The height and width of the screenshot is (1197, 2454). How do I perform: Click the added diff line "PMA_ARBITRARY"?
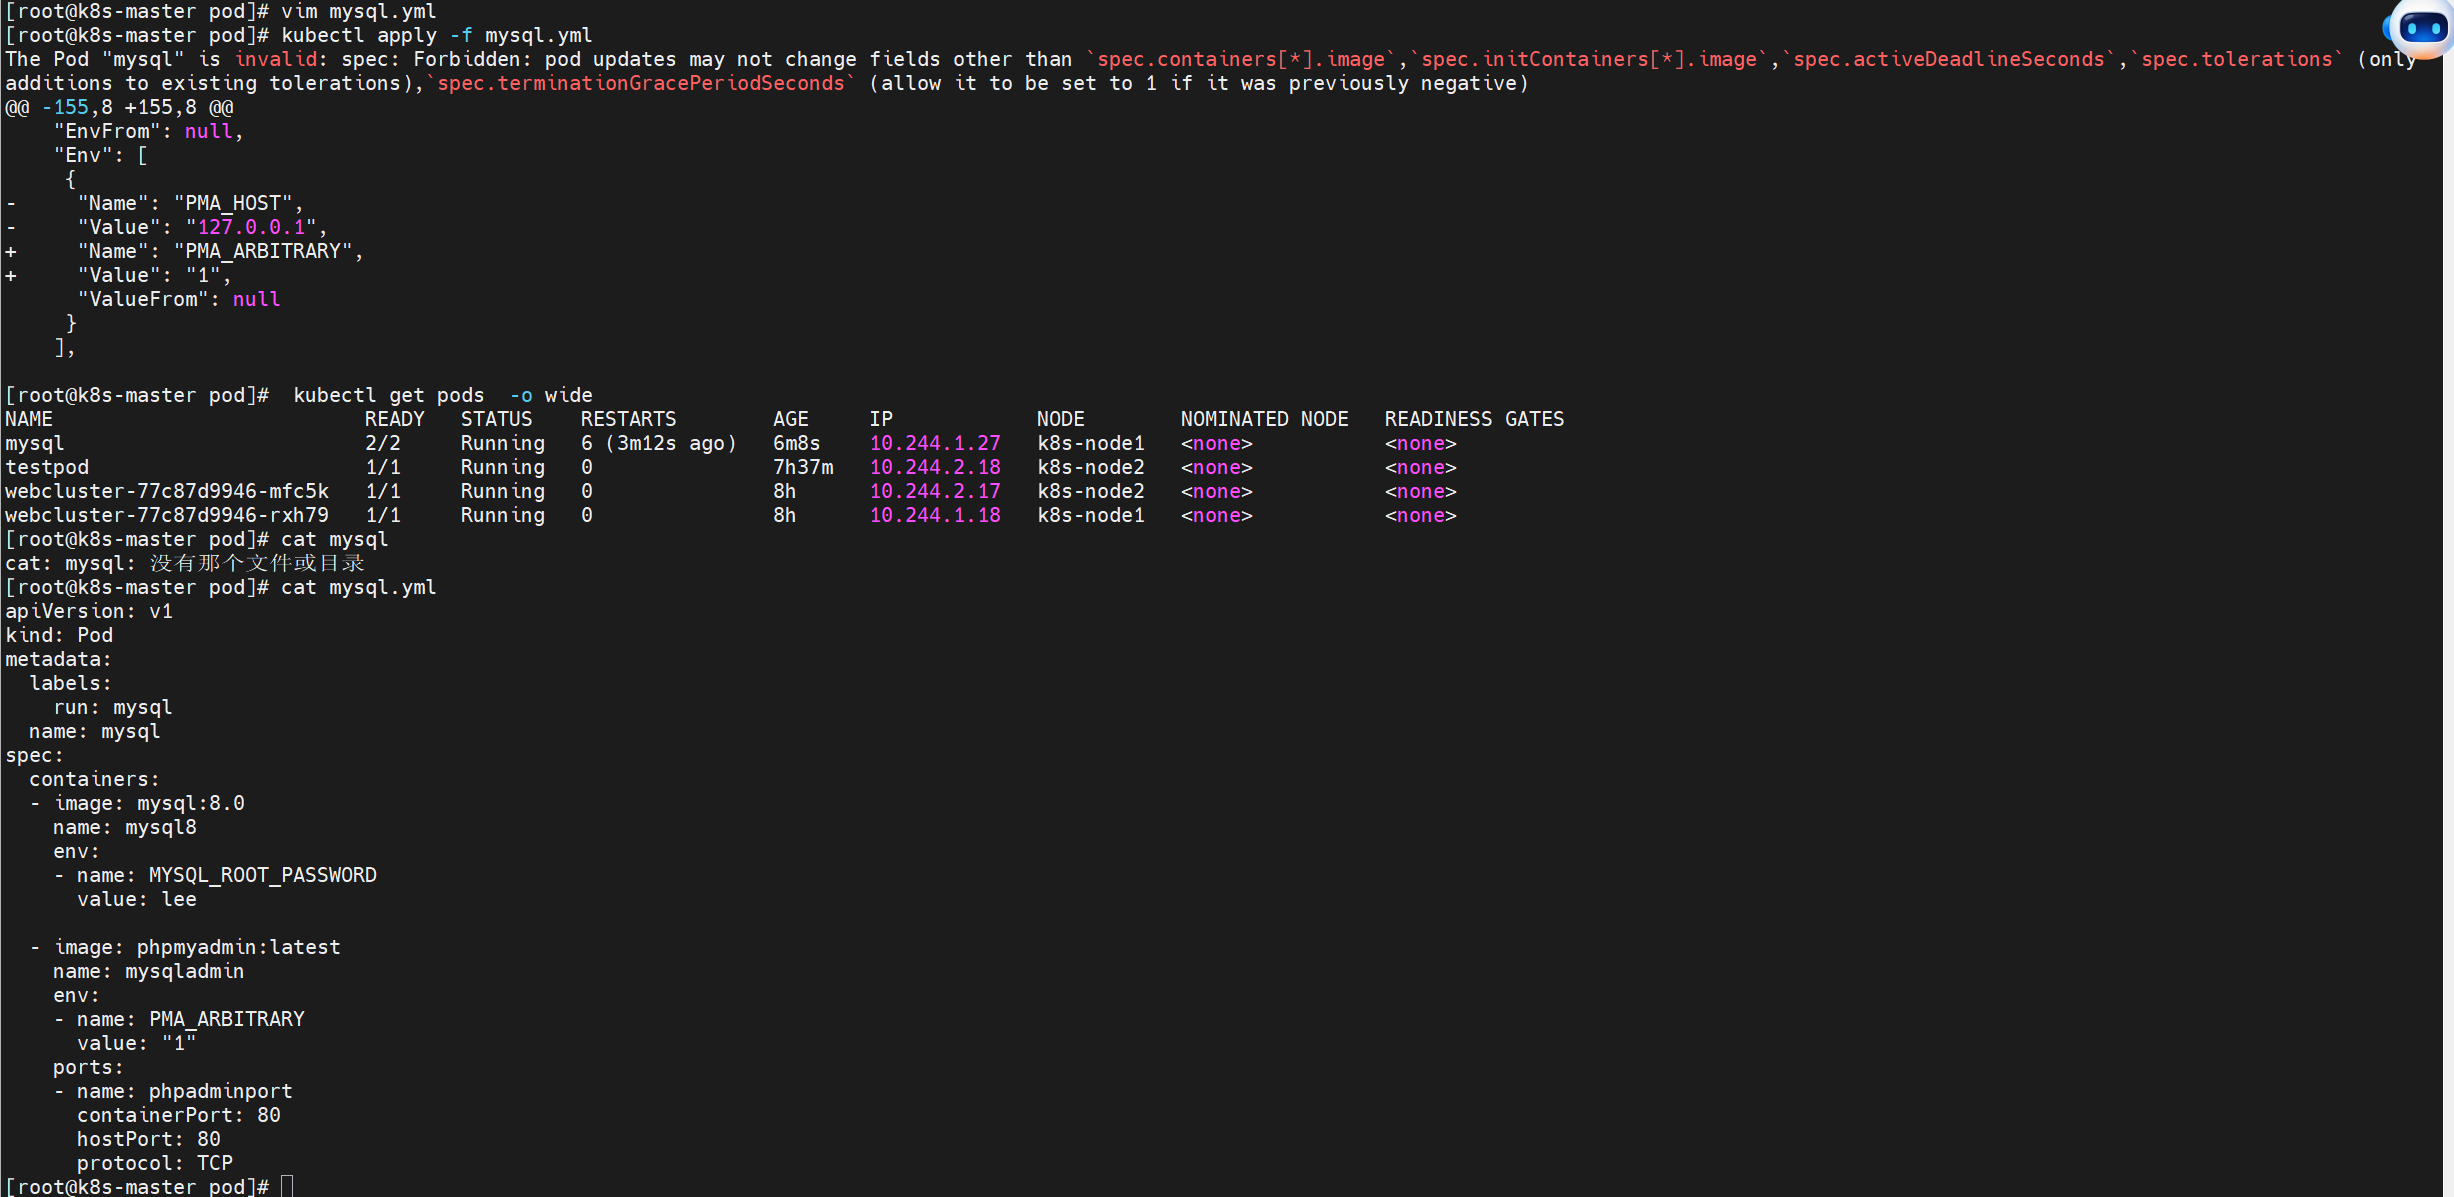click(x=185, y=251)
